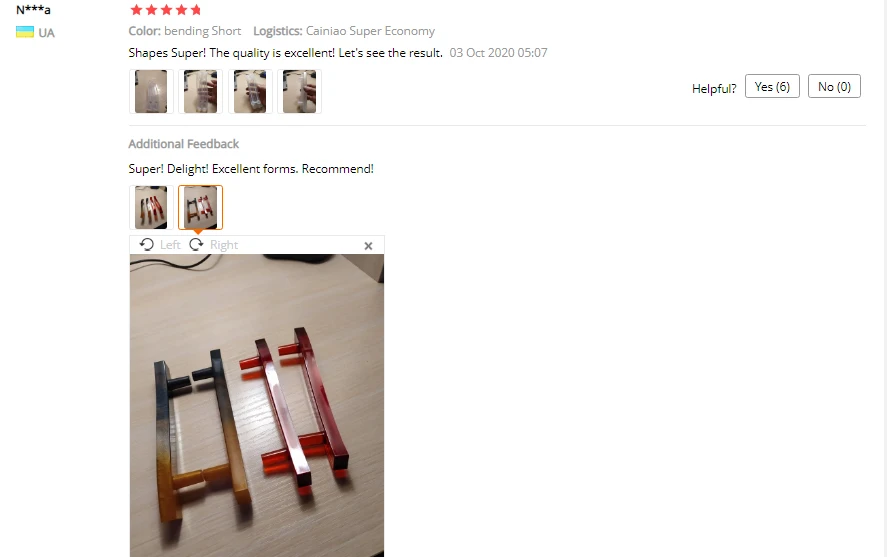Click reviewer name N***a
The image size is (887, 557).
[x=33, y=10]
